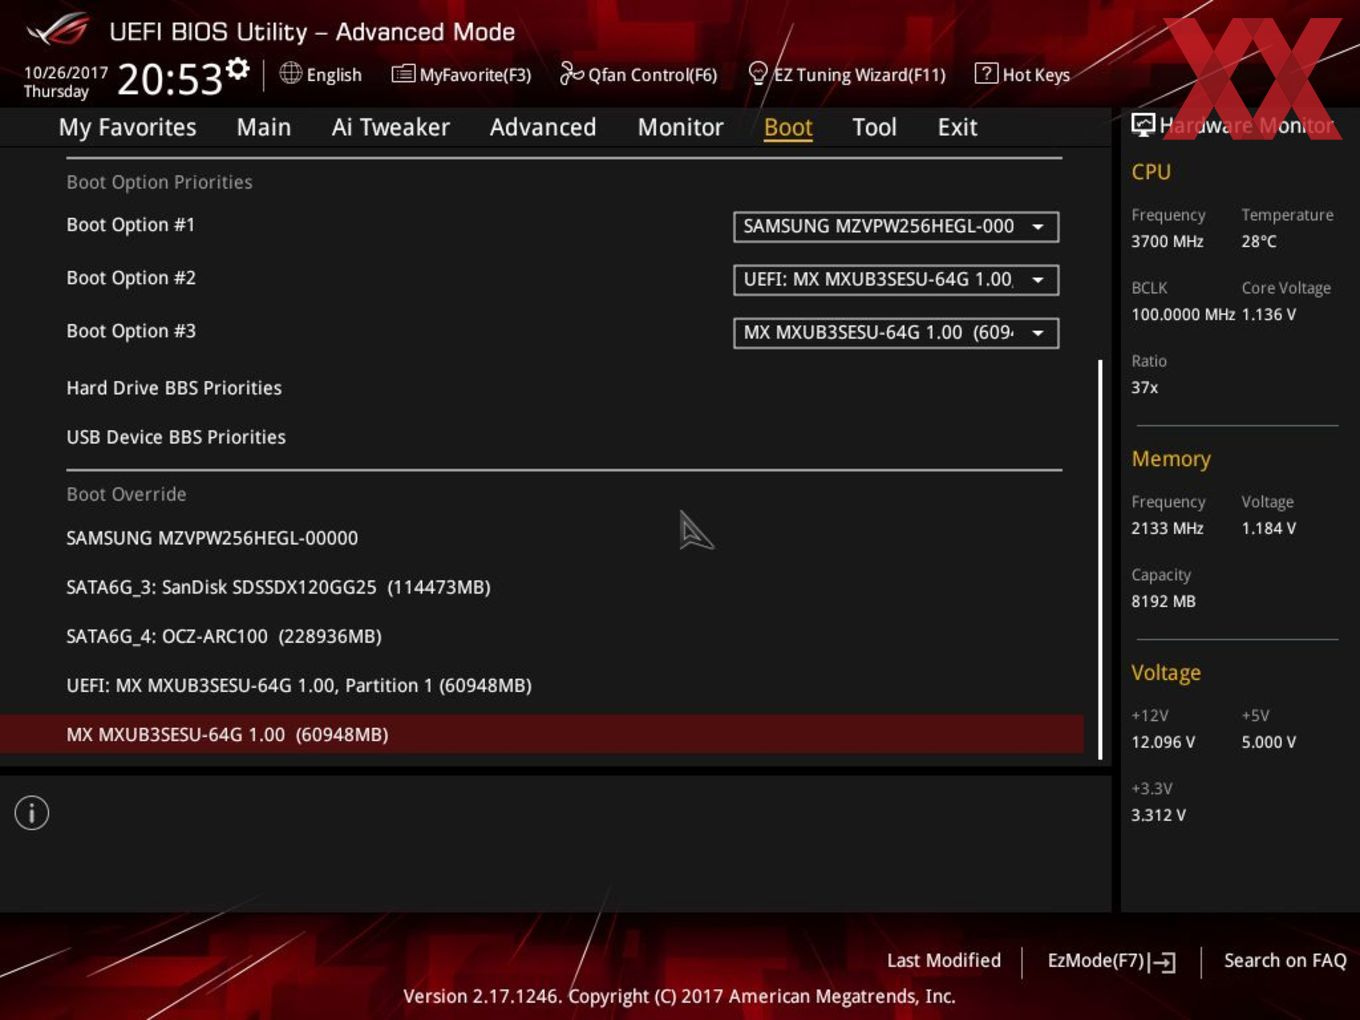
Task: Click the Ratio value 37x
Action: [x=1145, y=387]
